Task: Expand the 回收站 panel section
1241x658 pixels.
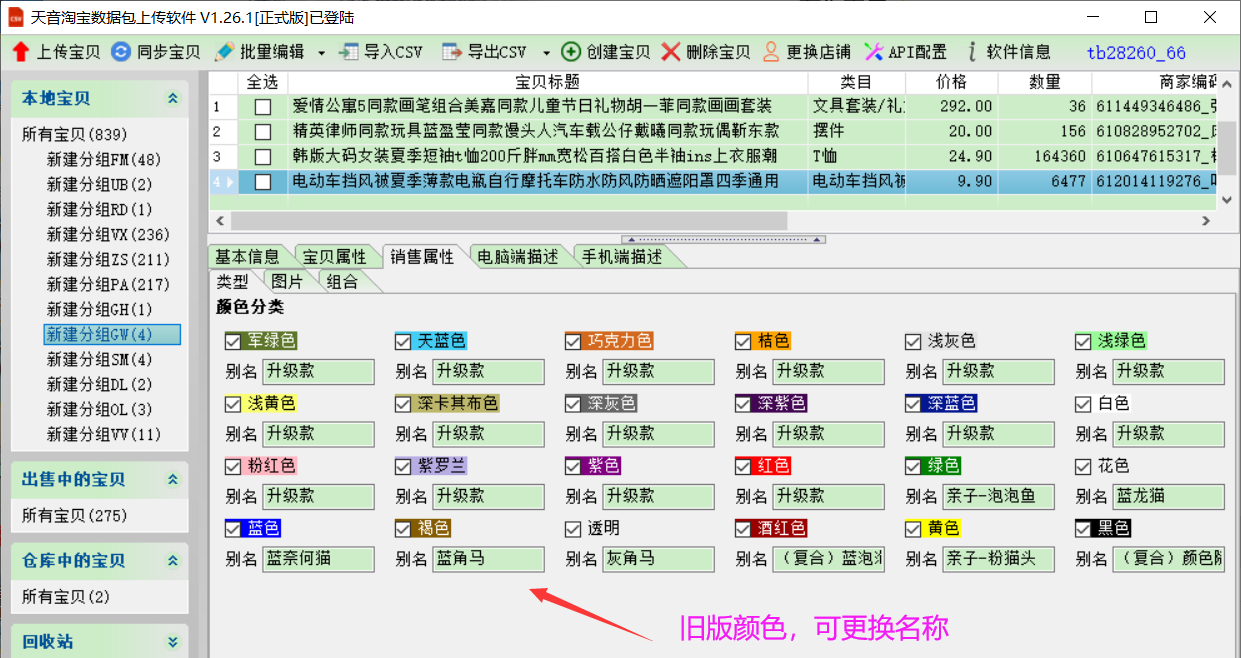Action: pyautogui.click(x=172, y=642)
